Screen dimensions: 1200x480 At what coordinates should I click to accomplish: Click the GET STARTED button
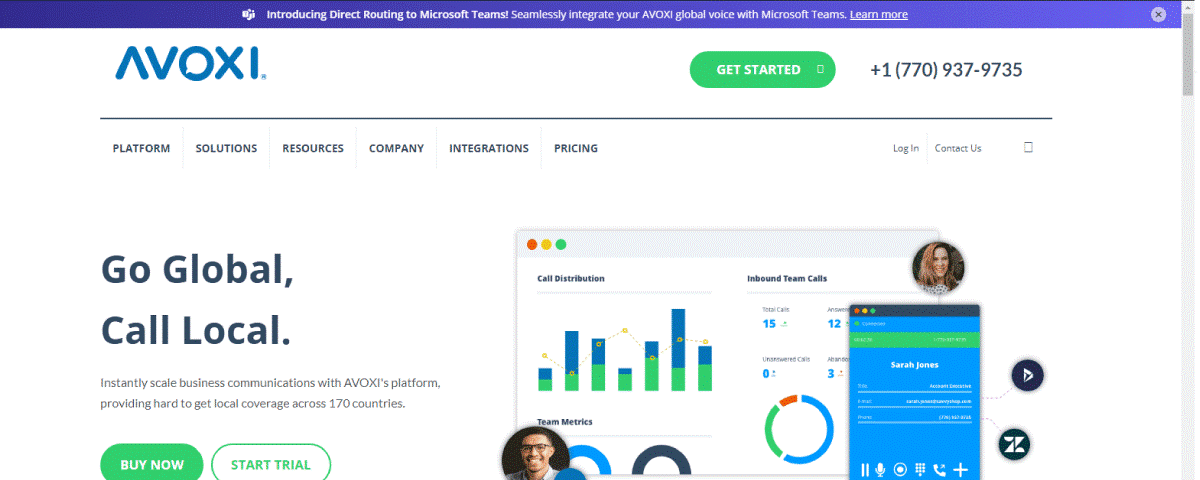coord(762,69)
